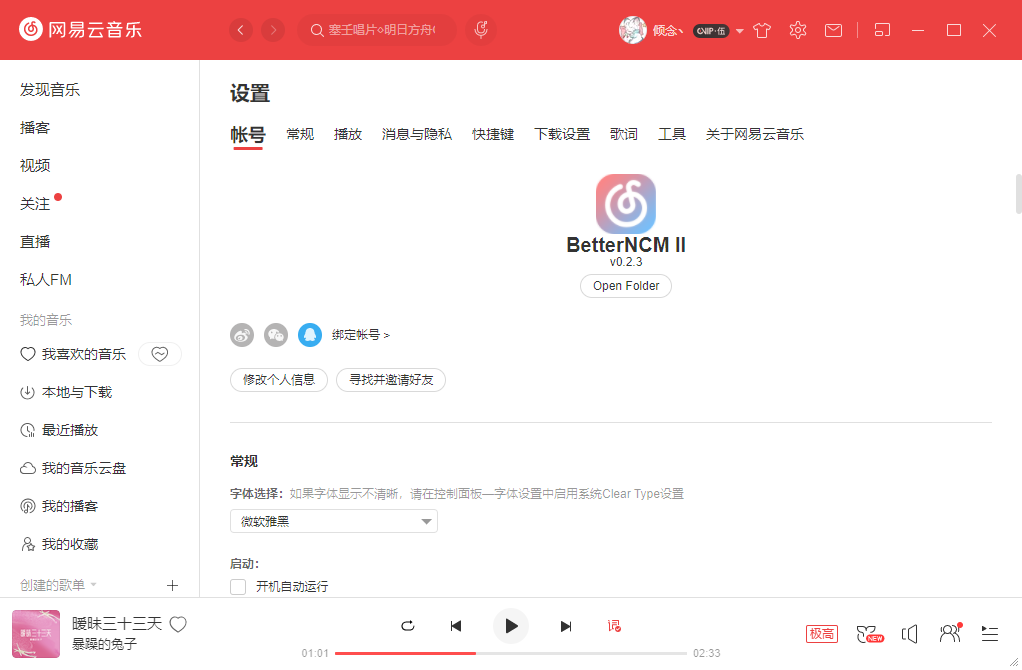The image size is (1022, 670).
Task: Click the Weibo account icon
Action: point(242,335)
